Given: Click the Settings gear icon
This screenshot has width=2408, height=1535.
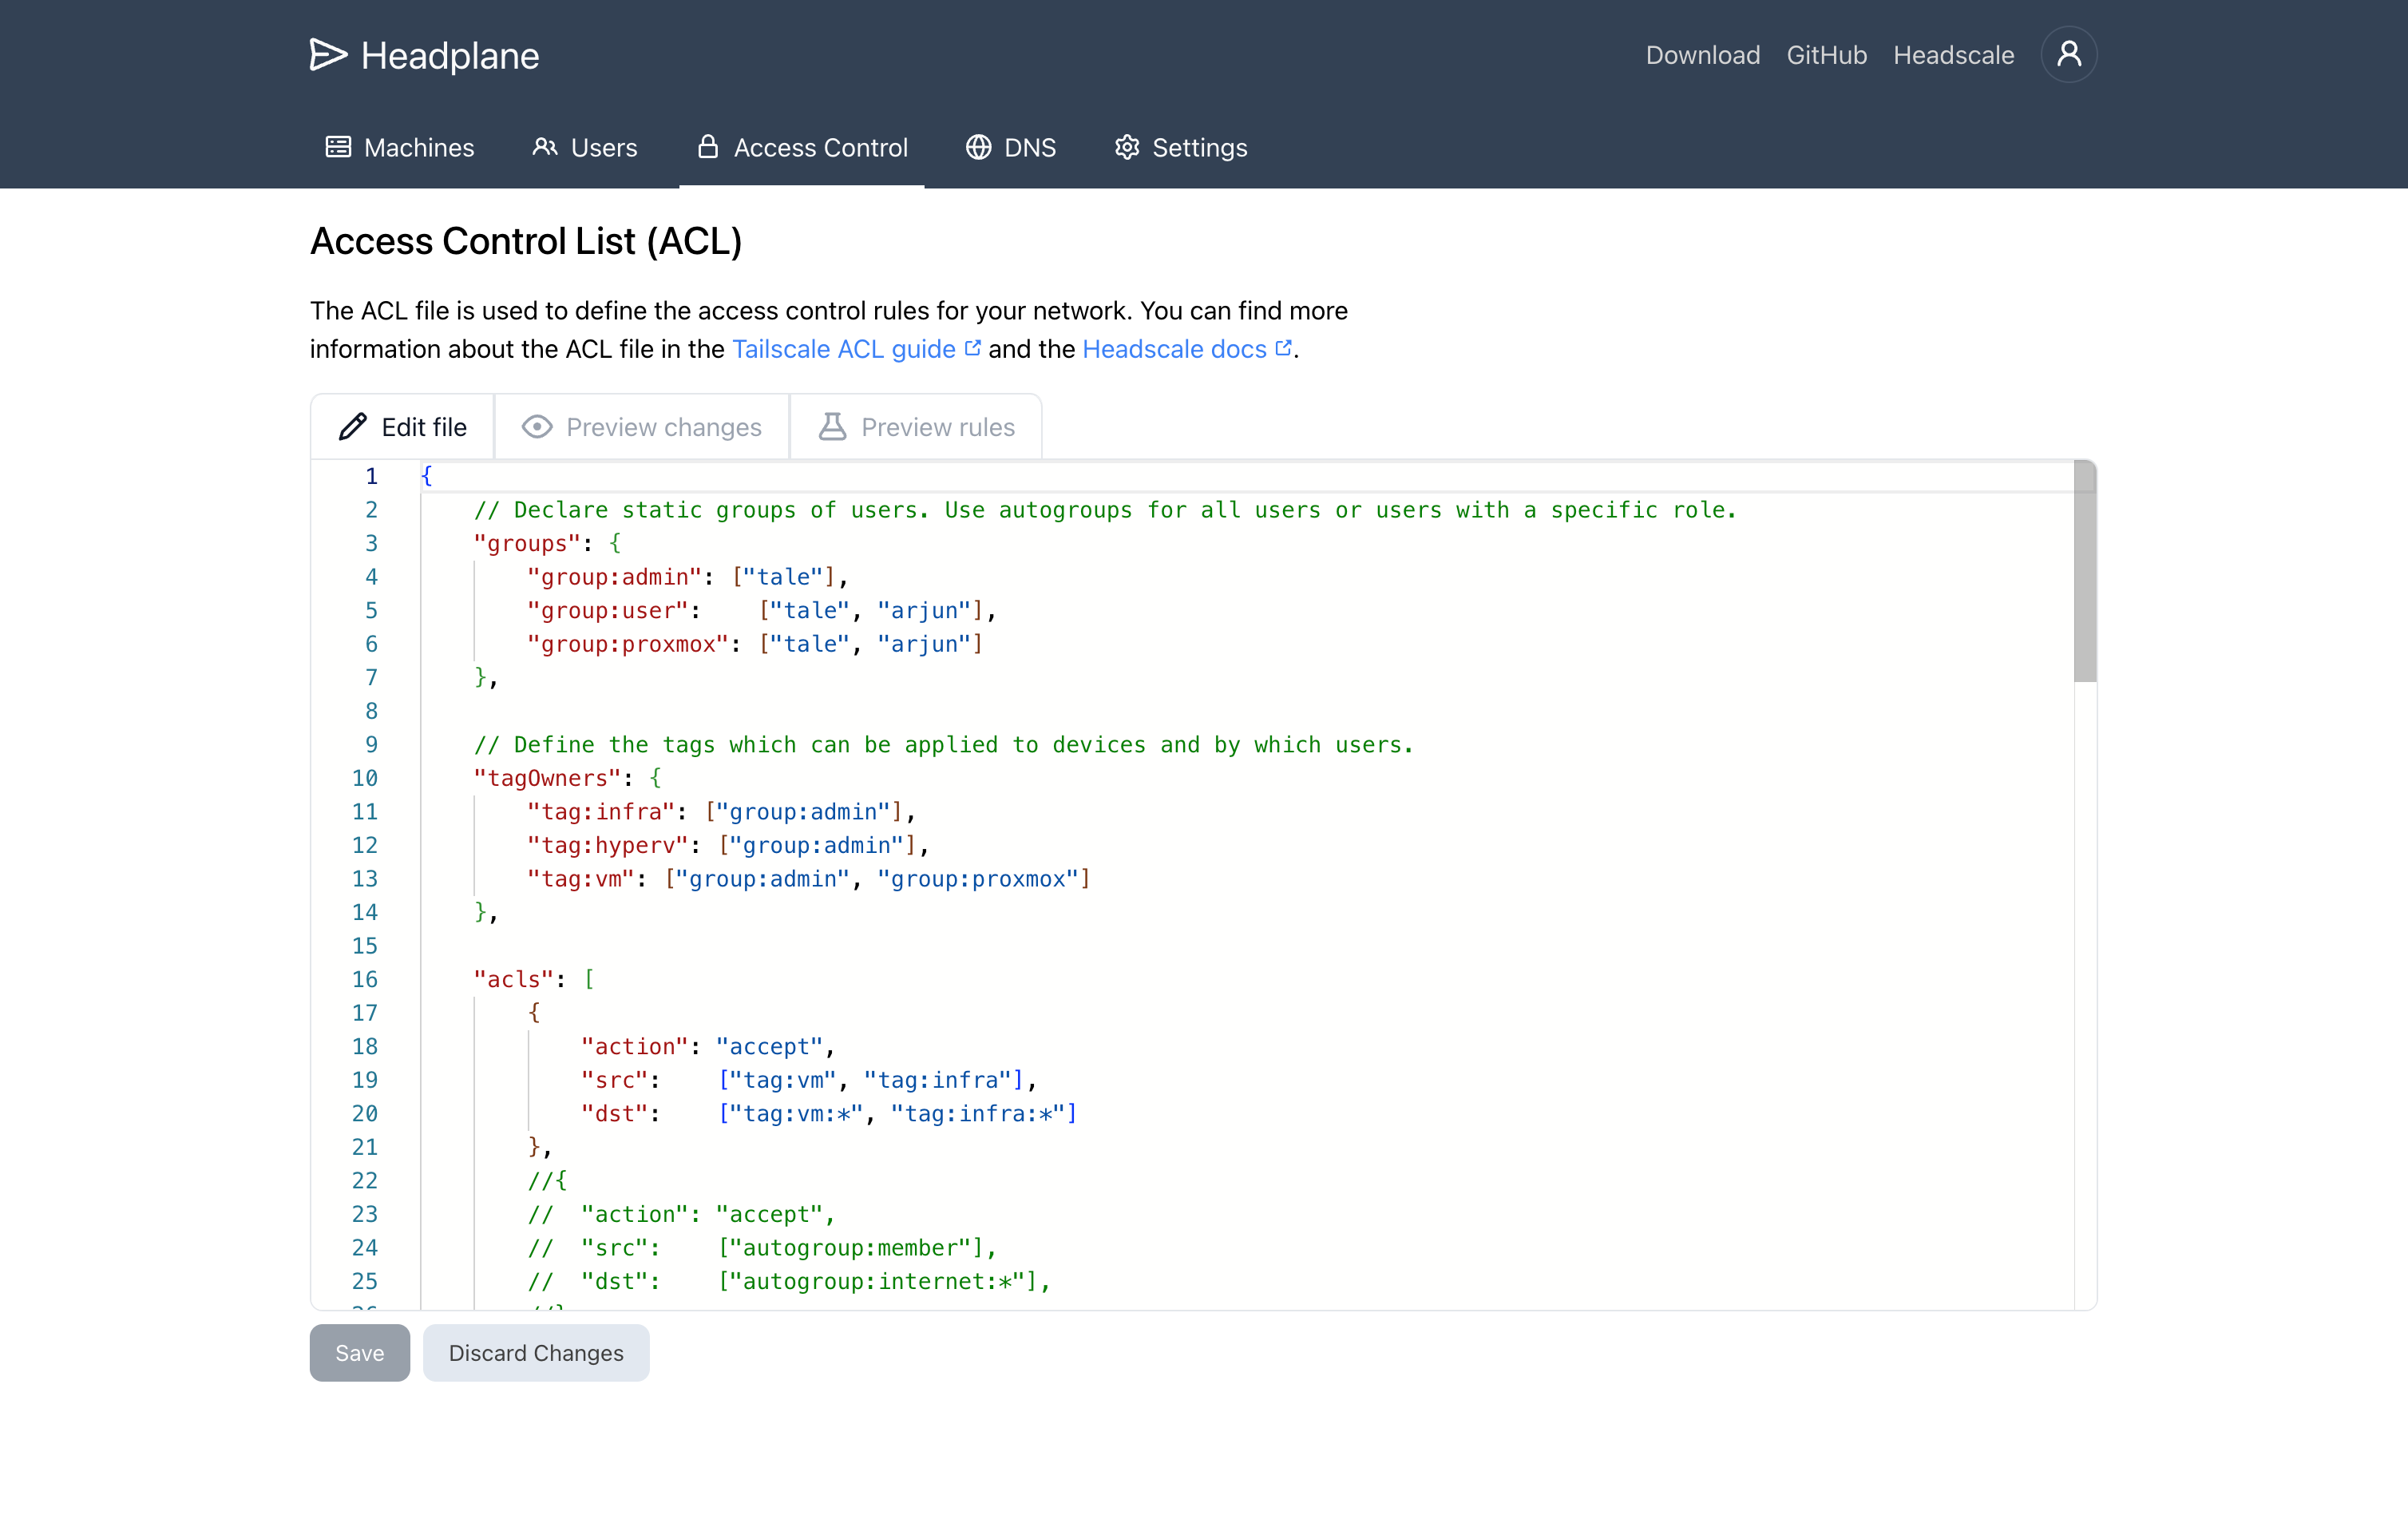Looking at the screenshot, I should pos(1127,147).
